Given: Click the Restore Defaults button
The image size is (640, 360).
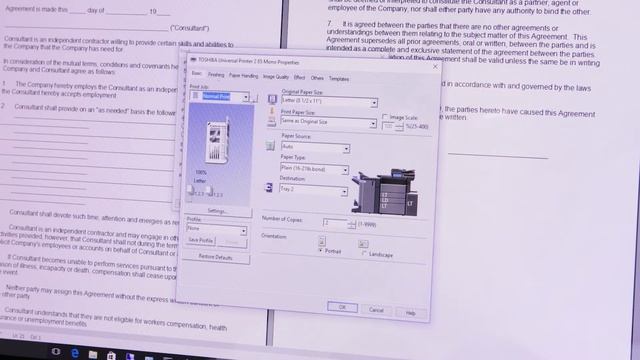Looking at the screenshot, I should [216, 258].
